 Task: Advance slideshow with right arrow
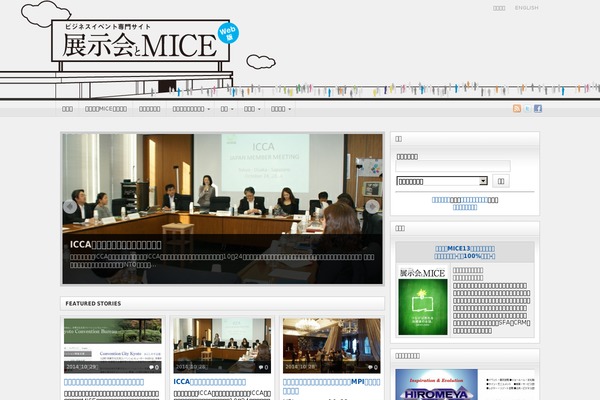tap(372, 207)
